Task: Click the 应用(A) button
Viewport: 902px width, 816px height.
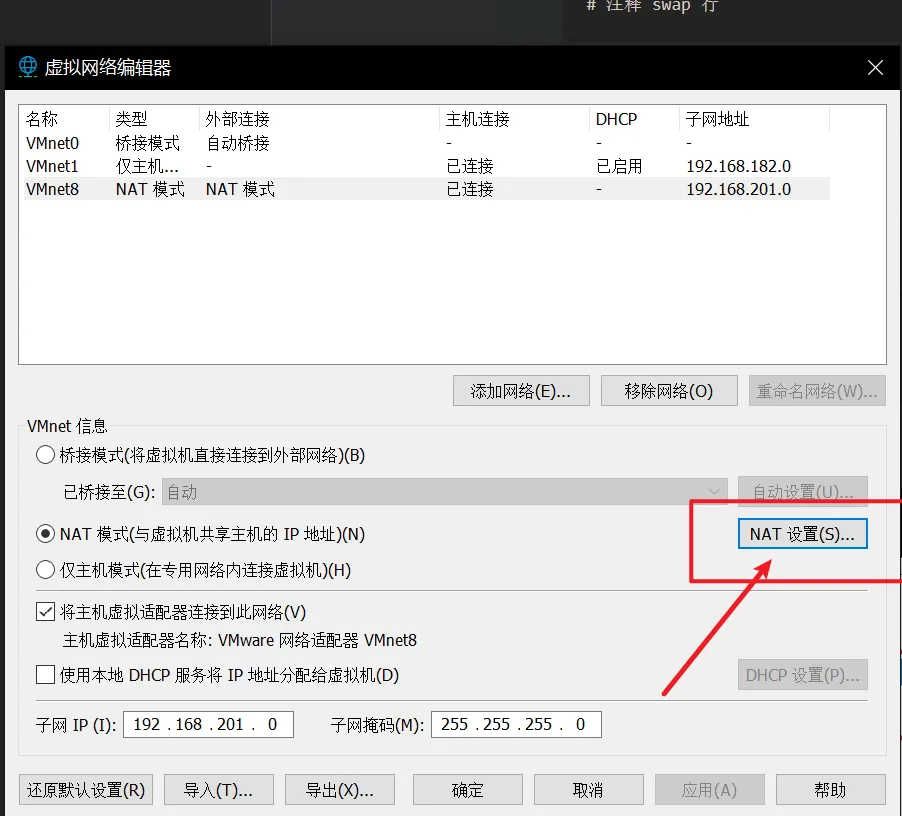Action: point(710,790)
